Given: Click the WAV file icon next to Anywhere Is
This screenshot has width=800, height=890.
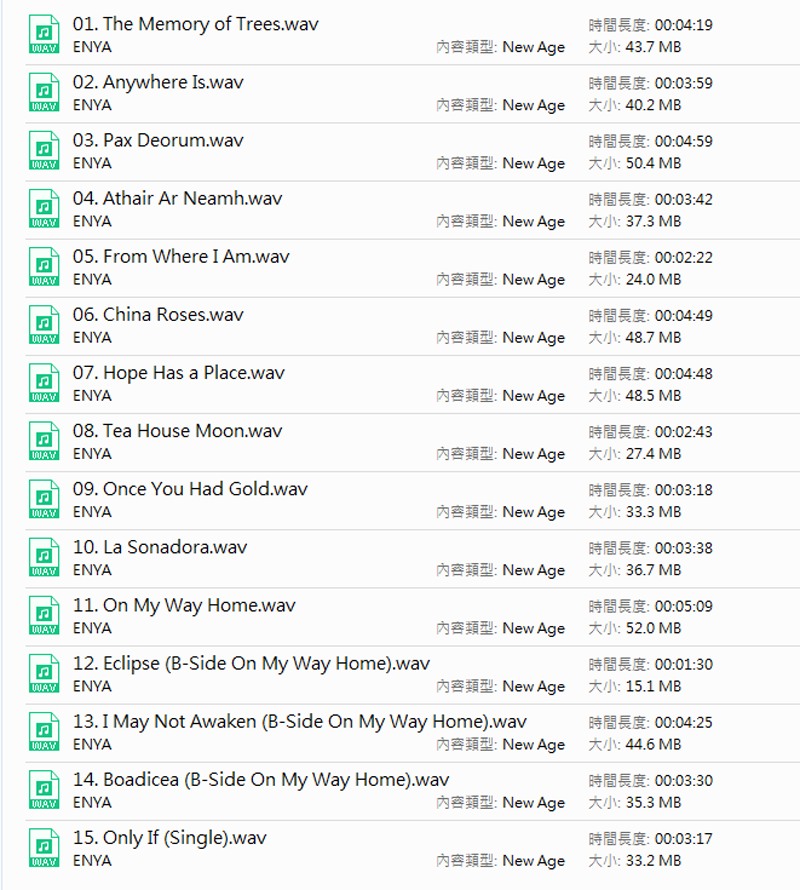Looking at the screenshot, I should coord(43,93).
